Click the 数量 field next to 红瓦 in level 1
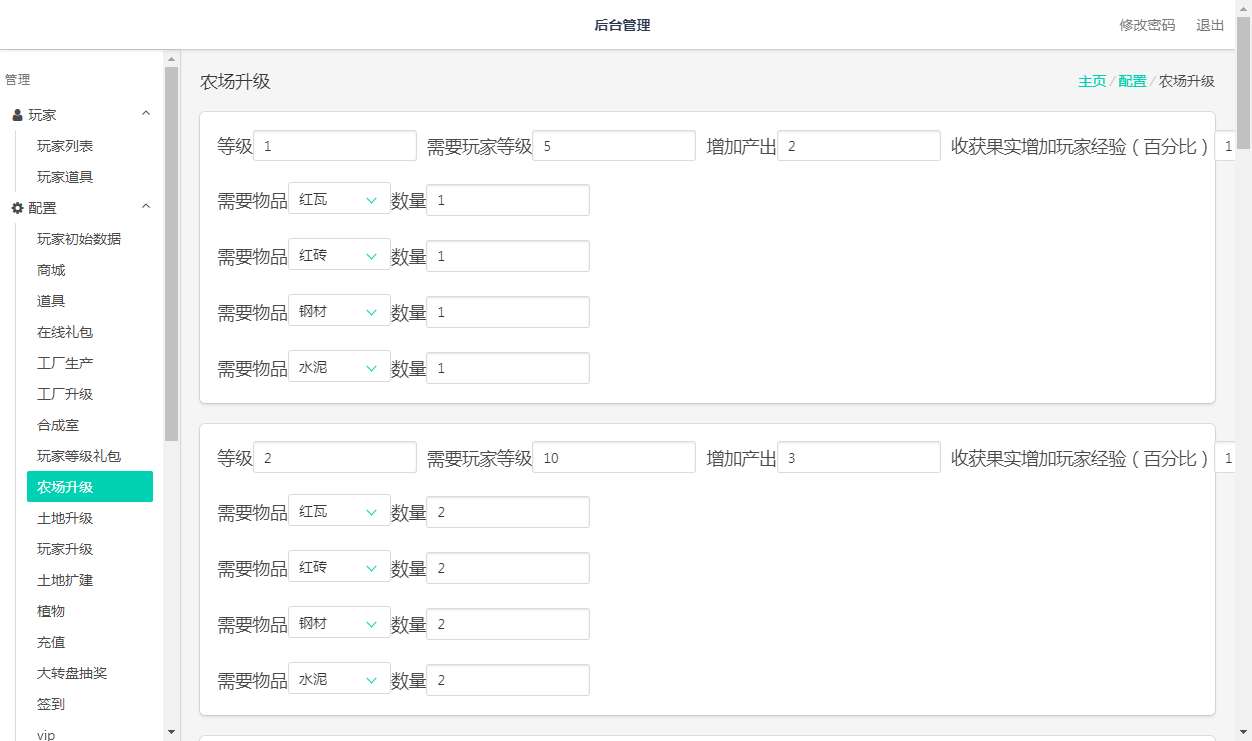This screenshot has height=741, width=1252. tap(508, 200)
